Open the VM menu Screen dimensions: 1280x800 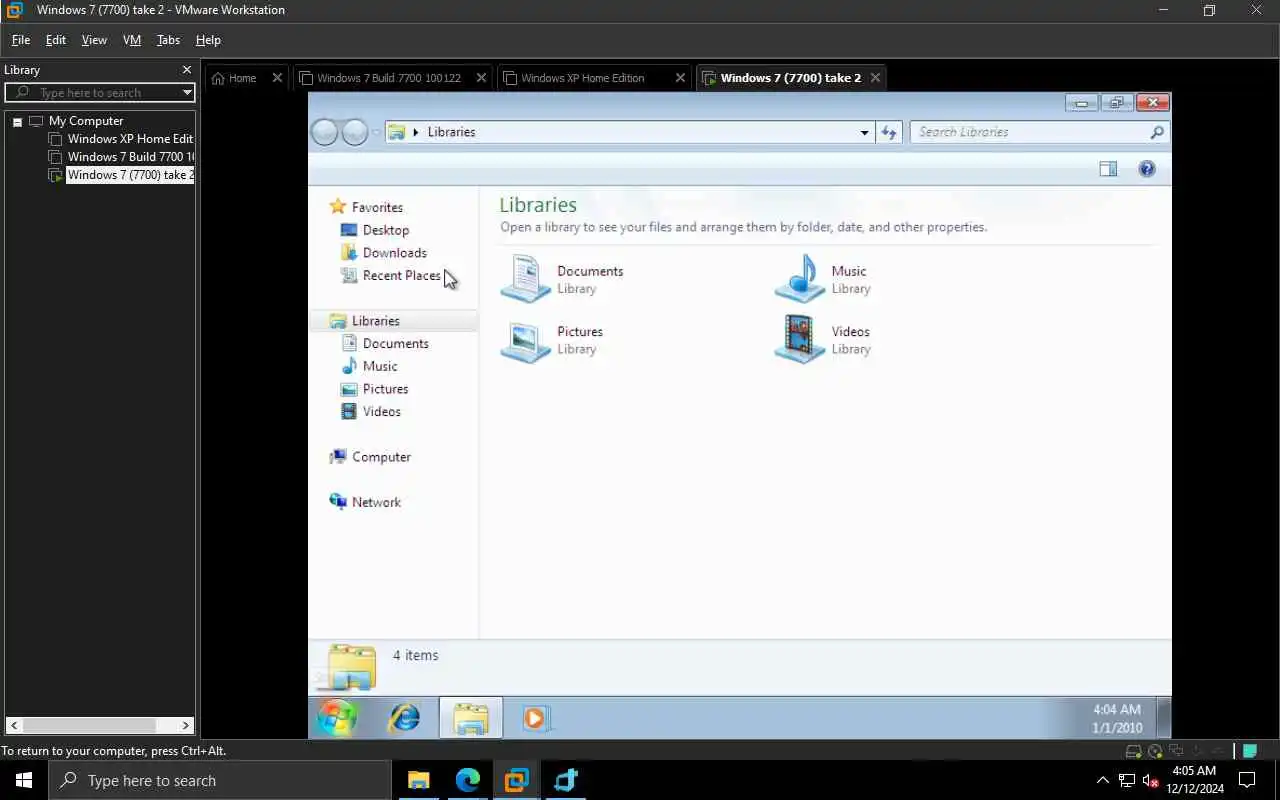click(132, 40)
